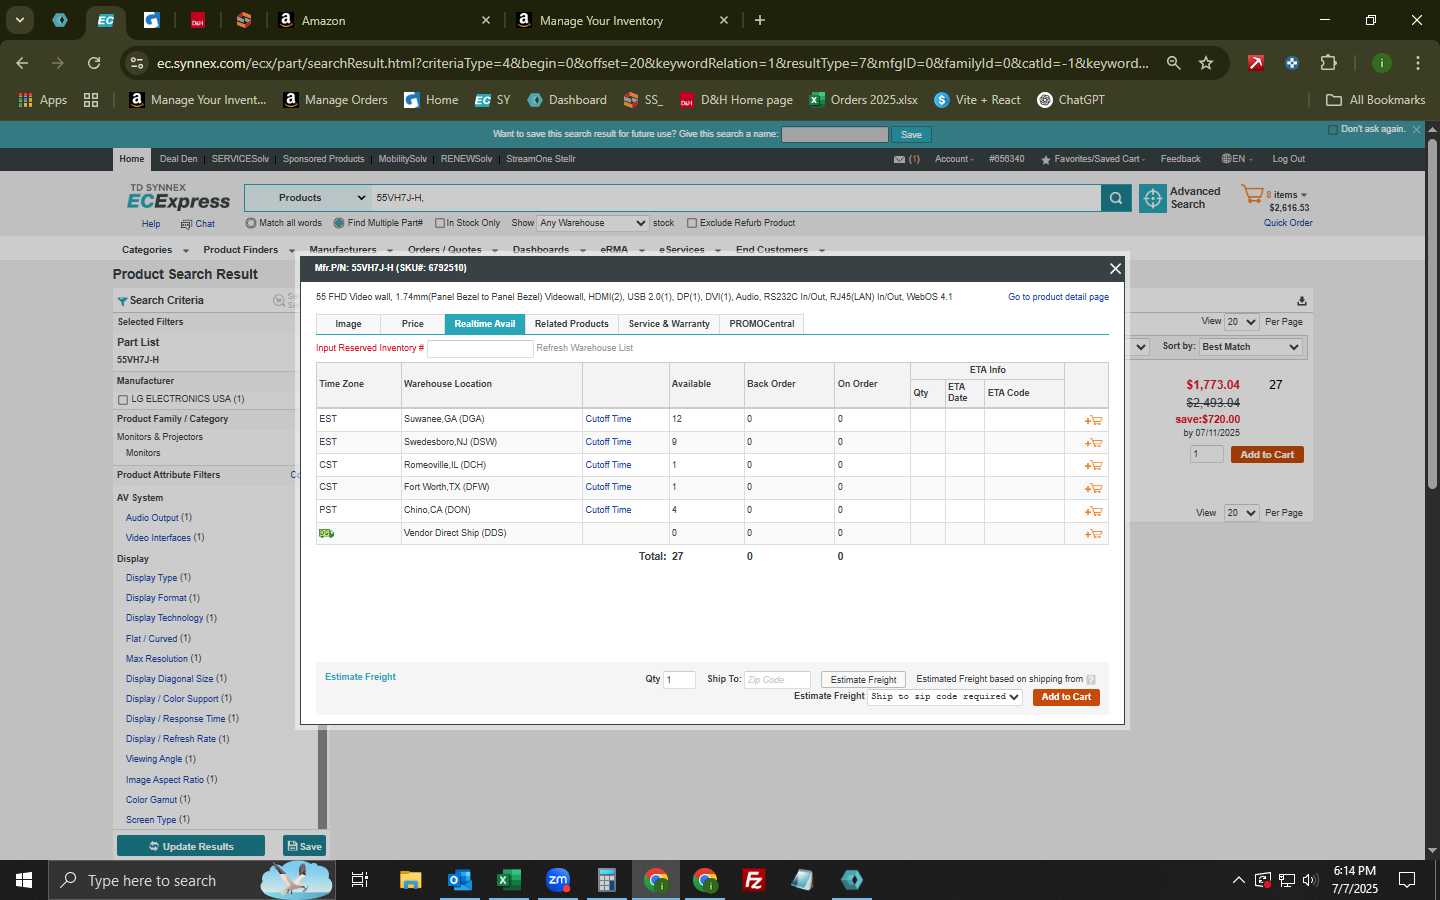Open the shopping cart icon
This screenshot has height=900, width=1440.
pos(1252,194)
